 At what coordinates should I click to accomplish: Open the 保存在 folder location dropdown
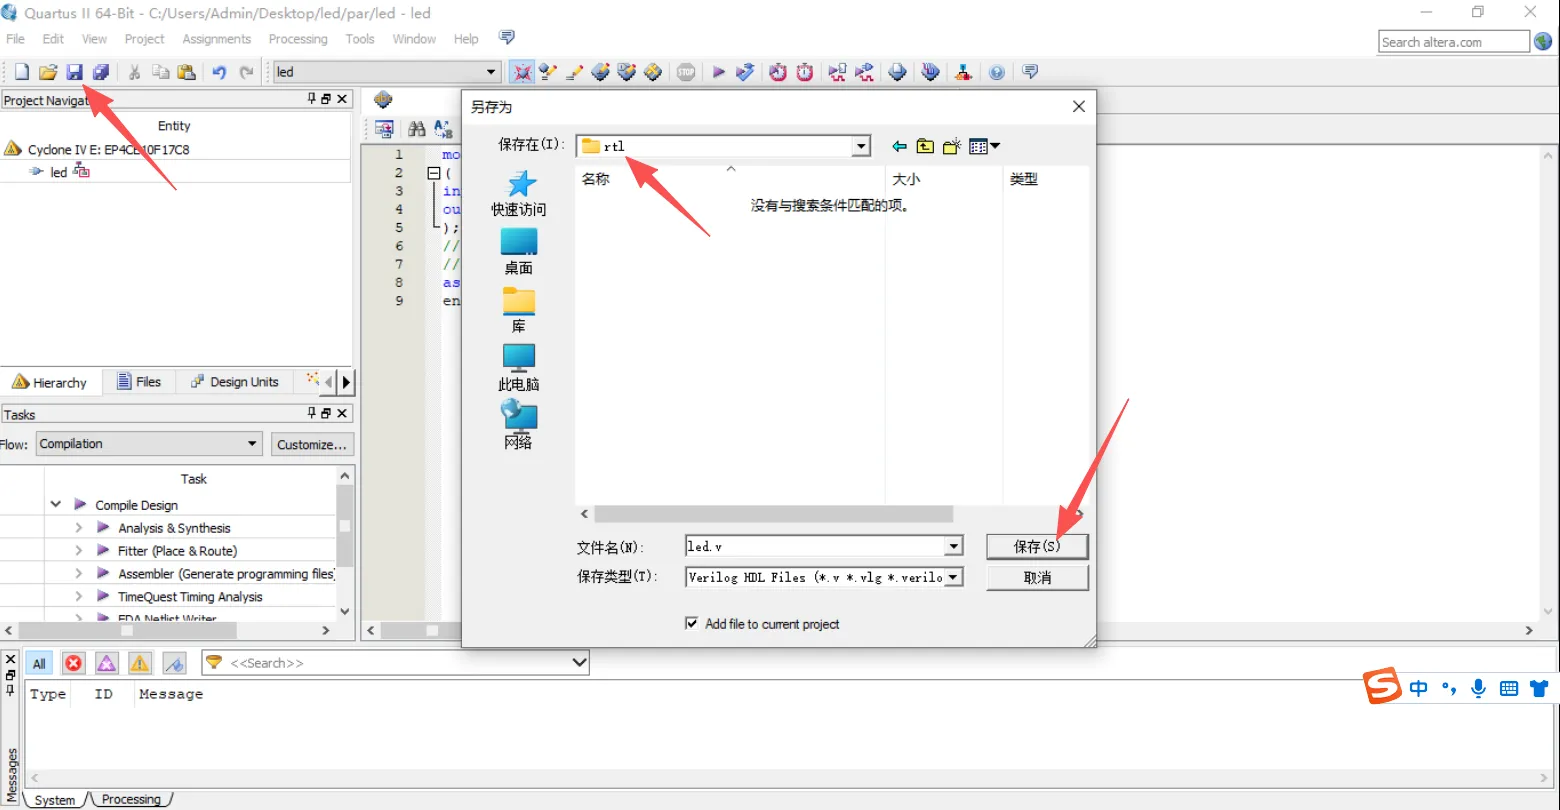coord(861,146)
